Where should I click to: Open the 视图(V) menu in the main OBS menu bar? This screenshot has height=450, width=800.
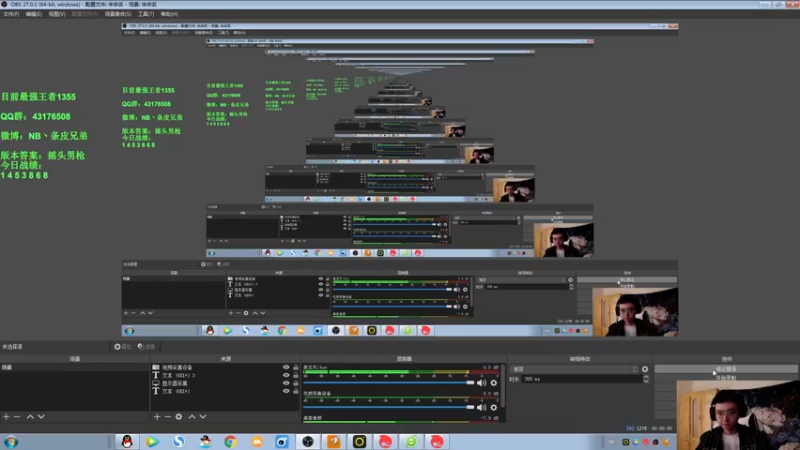click(57, 14)
